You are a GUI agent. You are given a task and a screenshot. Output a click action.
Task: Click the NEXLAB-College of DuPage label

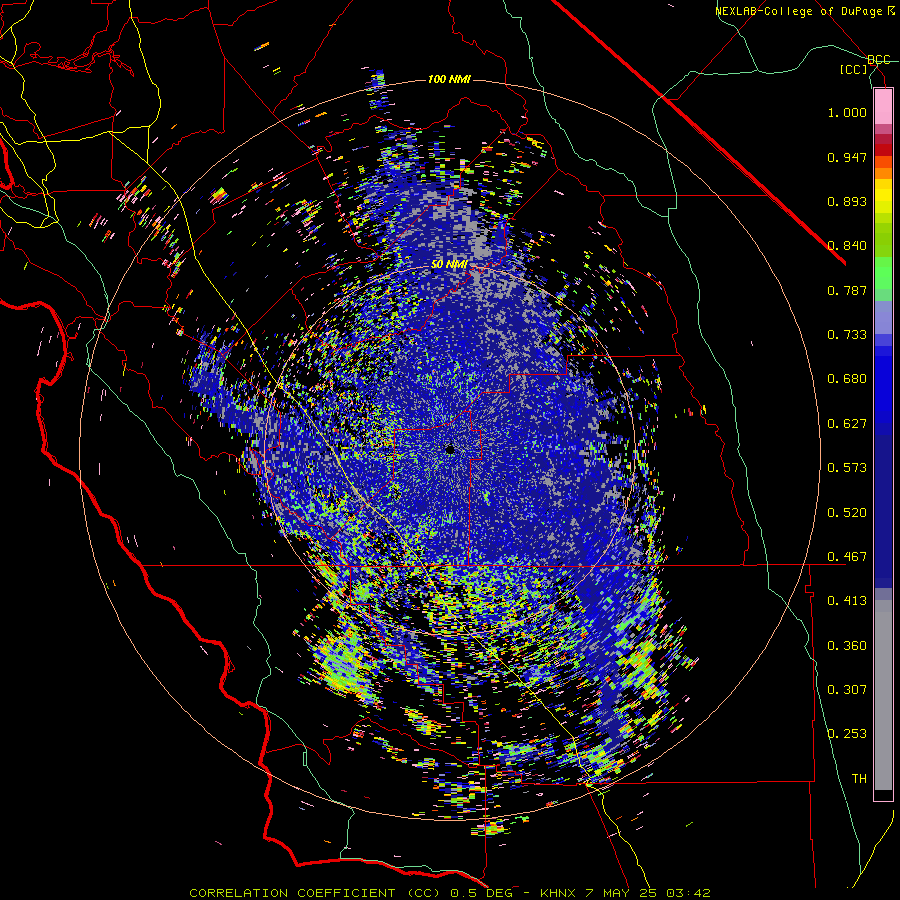pyautogui.click(x=798, y=11)
